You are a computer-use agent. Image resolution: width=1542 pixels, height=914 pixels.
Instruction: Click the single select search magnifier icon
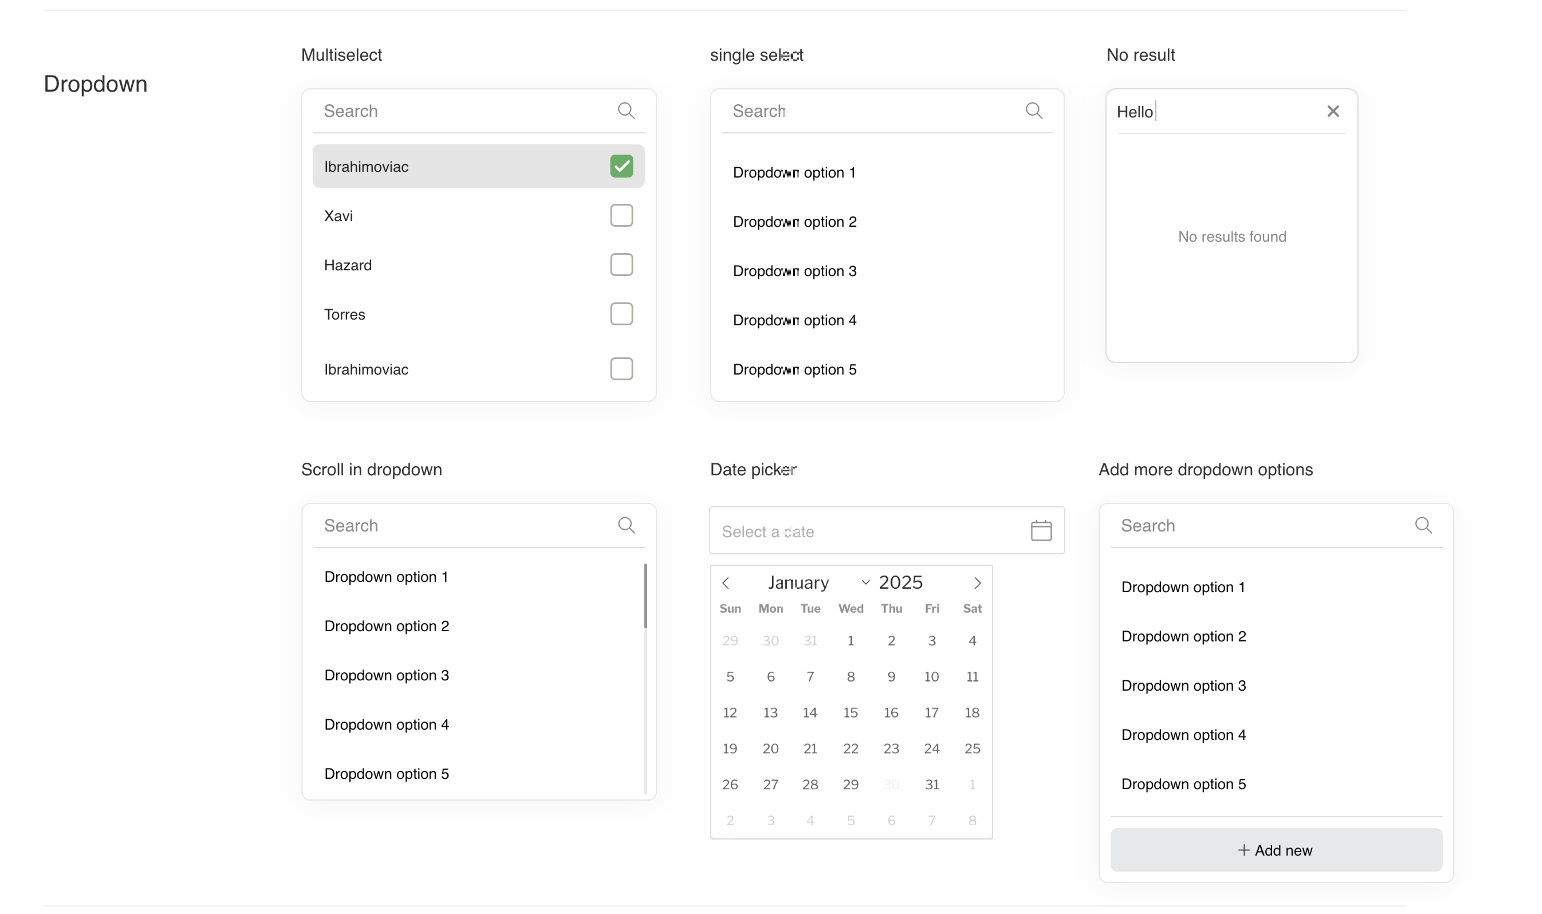coord(1034,111)
